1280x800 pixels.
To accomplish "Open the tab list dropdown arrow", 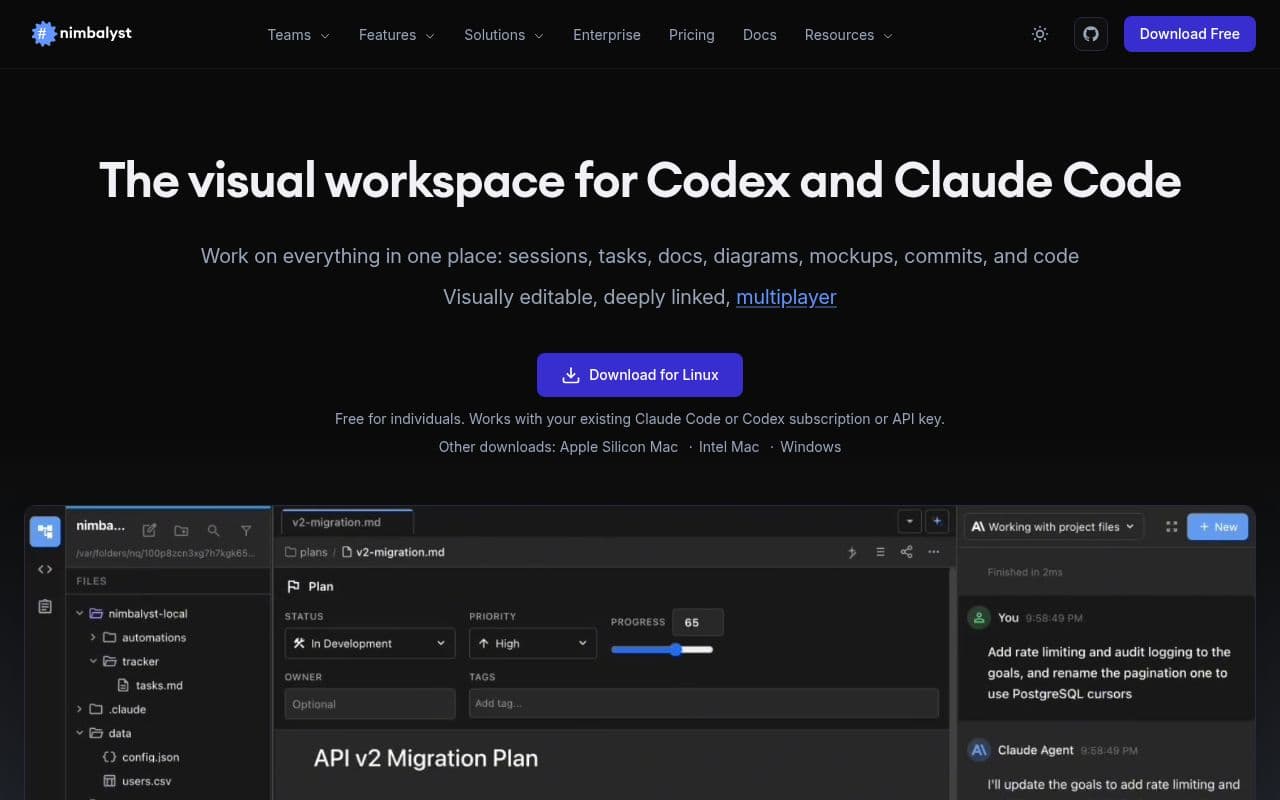I will coord(909,521).
